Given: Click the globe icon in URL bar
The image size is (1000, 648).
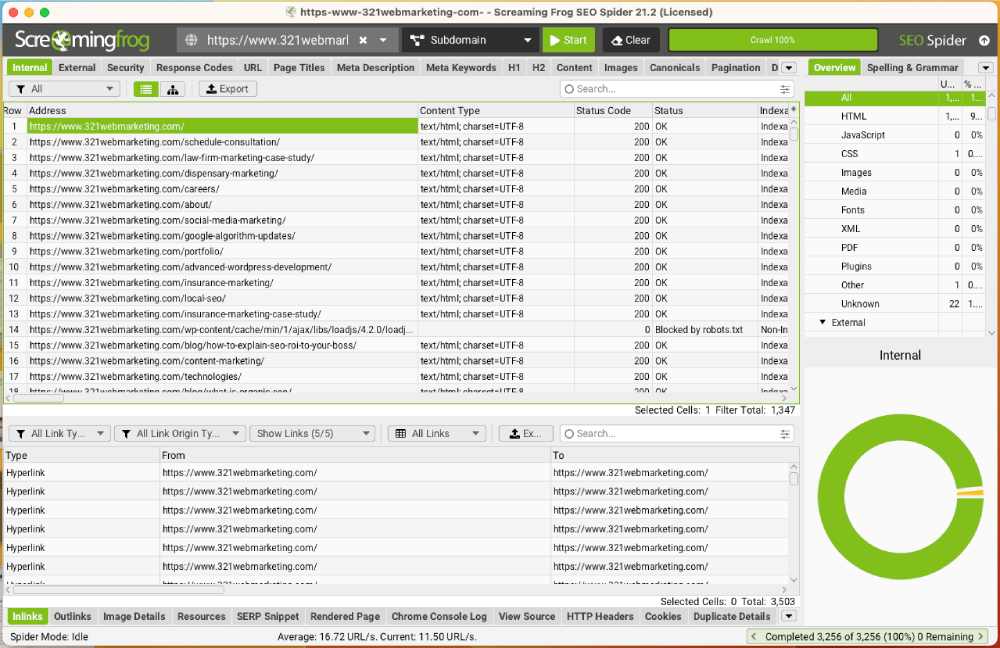Looking at the screenshot, I should pos(191,40).
